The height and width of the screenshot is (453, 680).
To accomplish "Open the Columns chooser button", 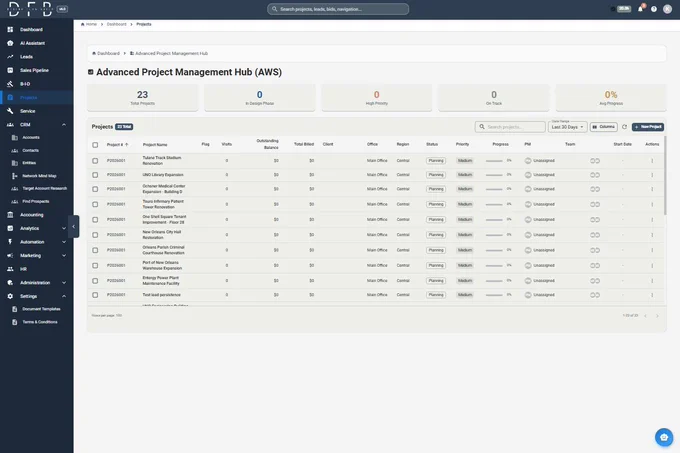I will click(x=604, y=127).
